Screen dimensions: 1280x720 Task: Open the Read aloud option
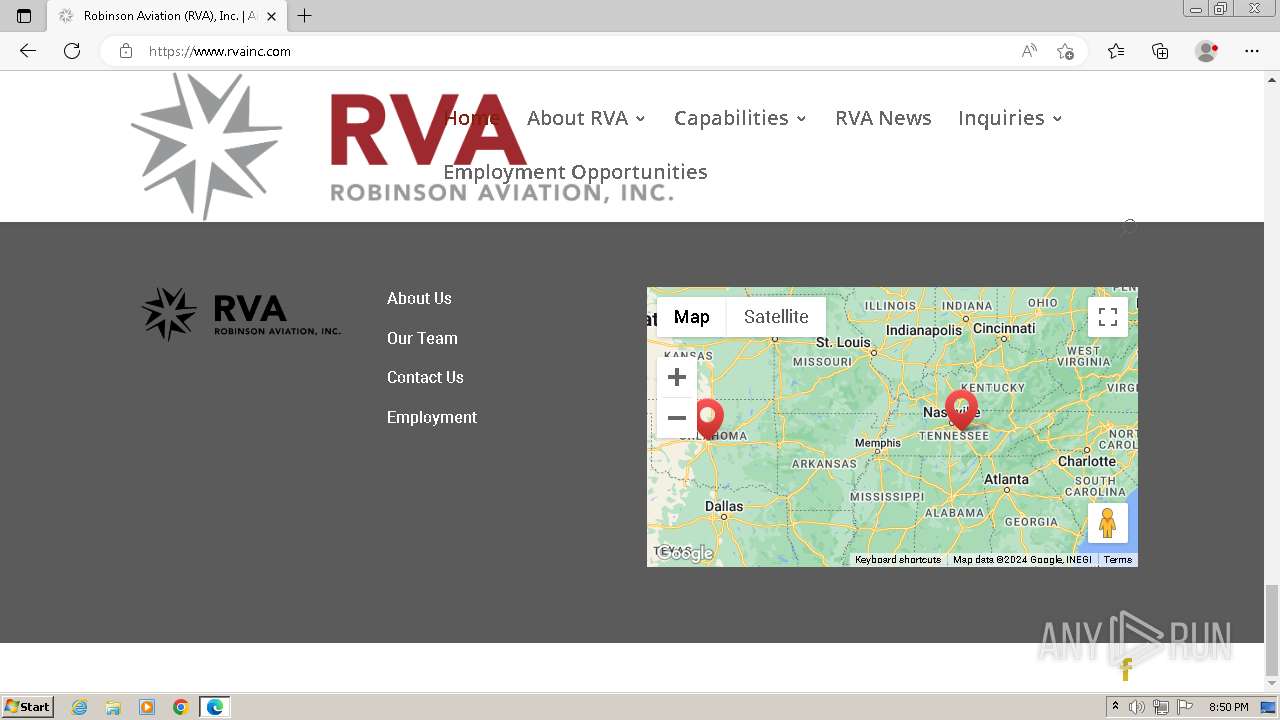click(1029, 51)
